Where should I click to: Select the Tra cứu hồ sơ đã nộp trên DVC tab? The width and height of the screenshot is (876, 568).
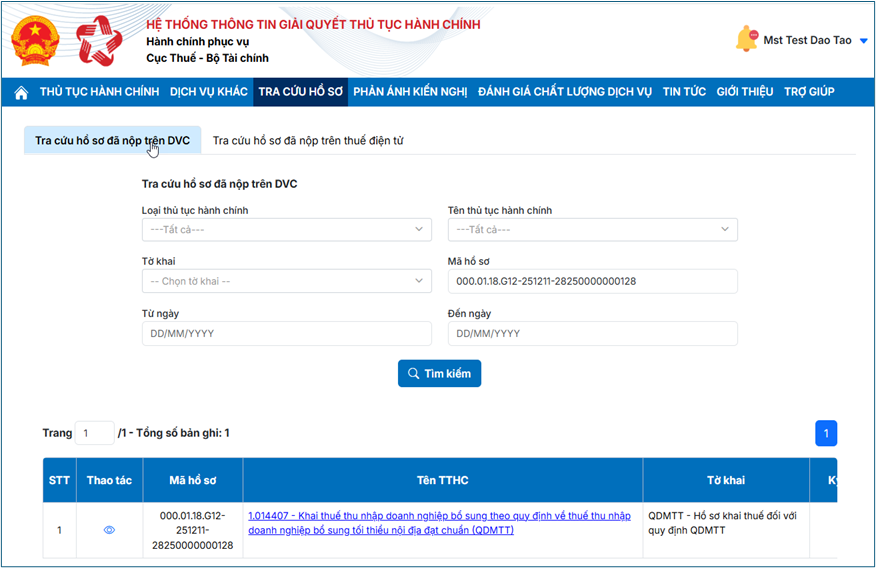[x=112, y=141]
